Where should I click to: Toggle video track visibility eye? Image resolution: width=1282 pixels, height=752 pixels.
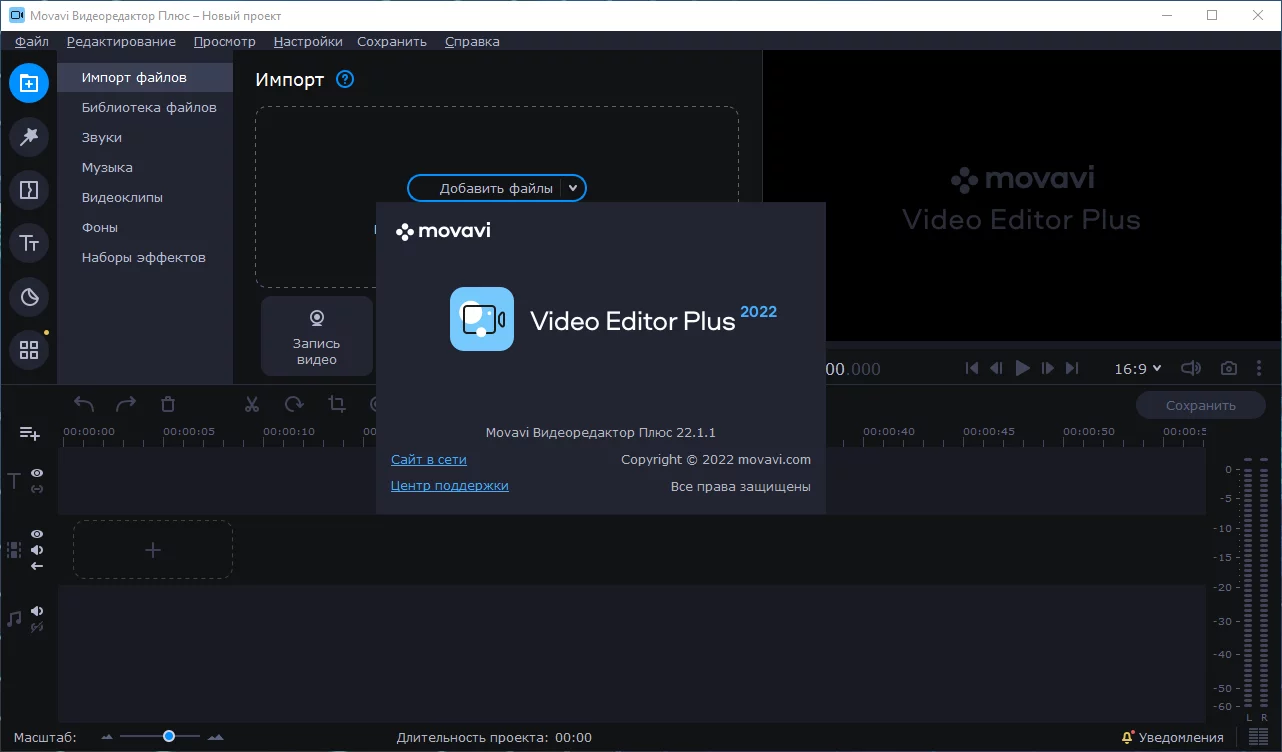(x=37, y=534)
